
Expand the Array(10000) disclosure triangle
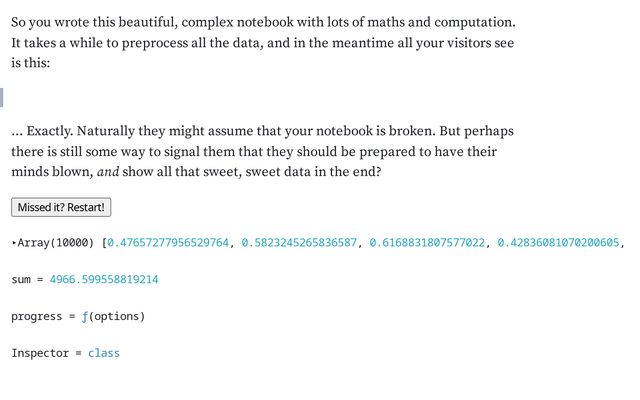coord(14,243)
